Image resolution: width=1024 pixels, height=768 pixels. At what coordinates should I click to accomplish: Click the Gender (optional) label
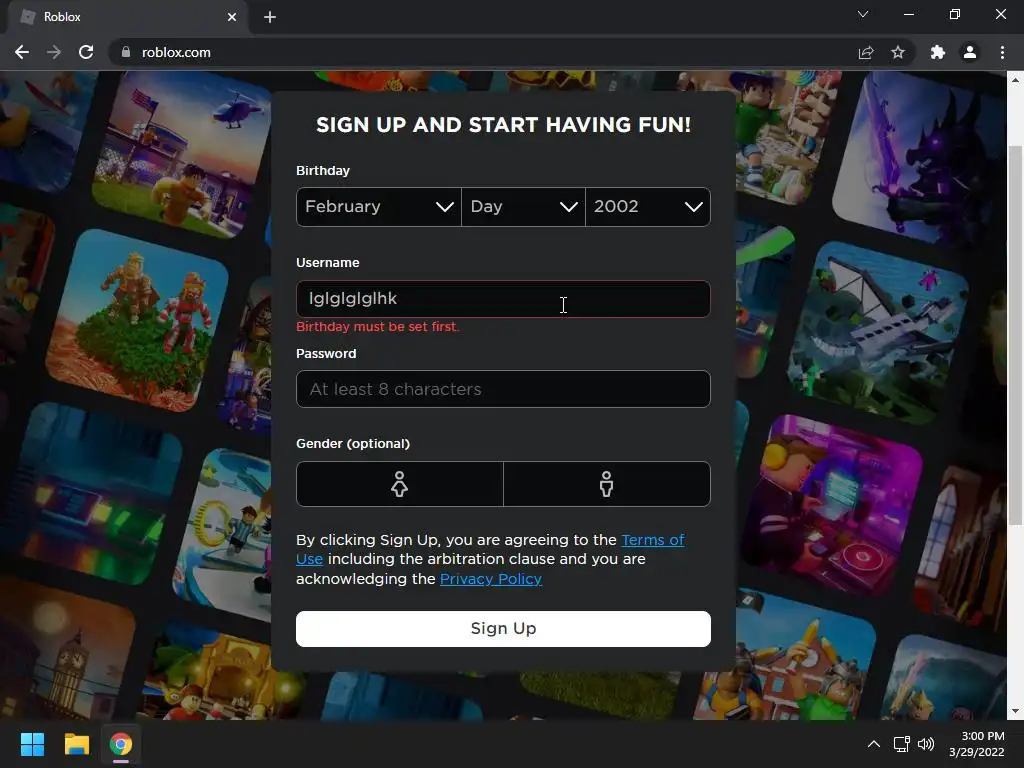pyautogui.click(x=353, y=443)
